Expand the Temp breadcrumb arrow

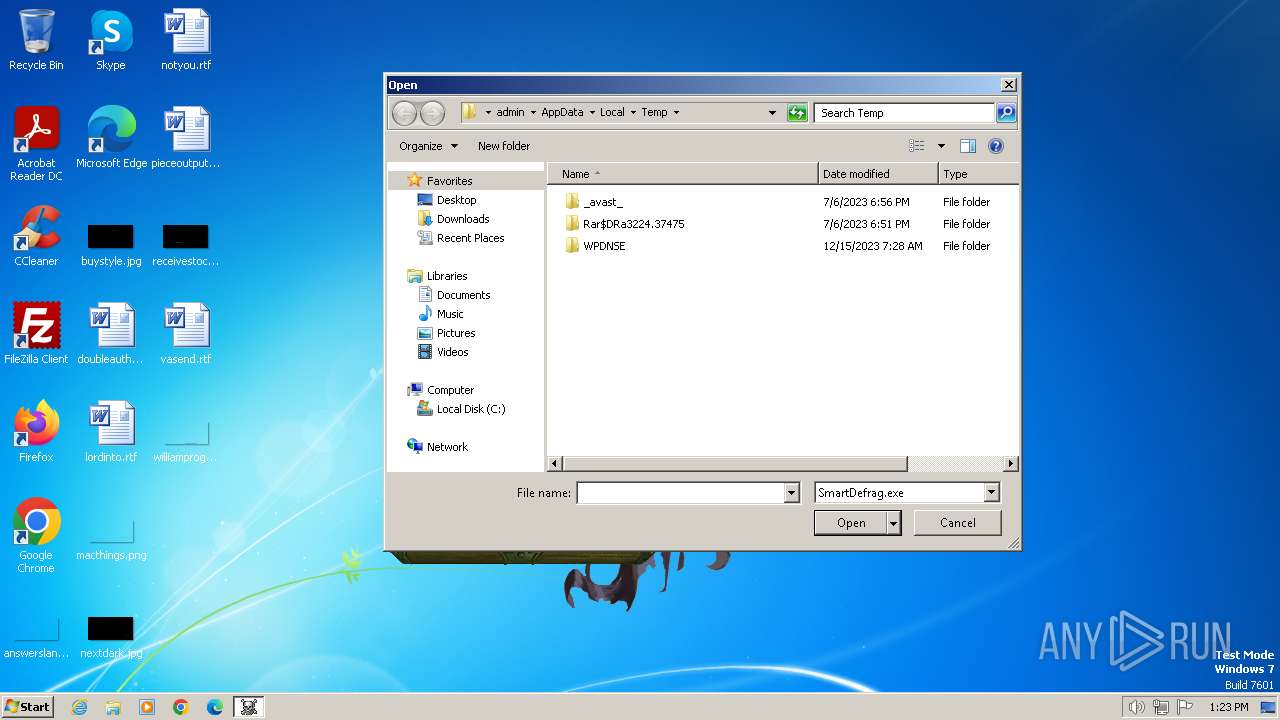pyautogui.click(x=676, y=113)
